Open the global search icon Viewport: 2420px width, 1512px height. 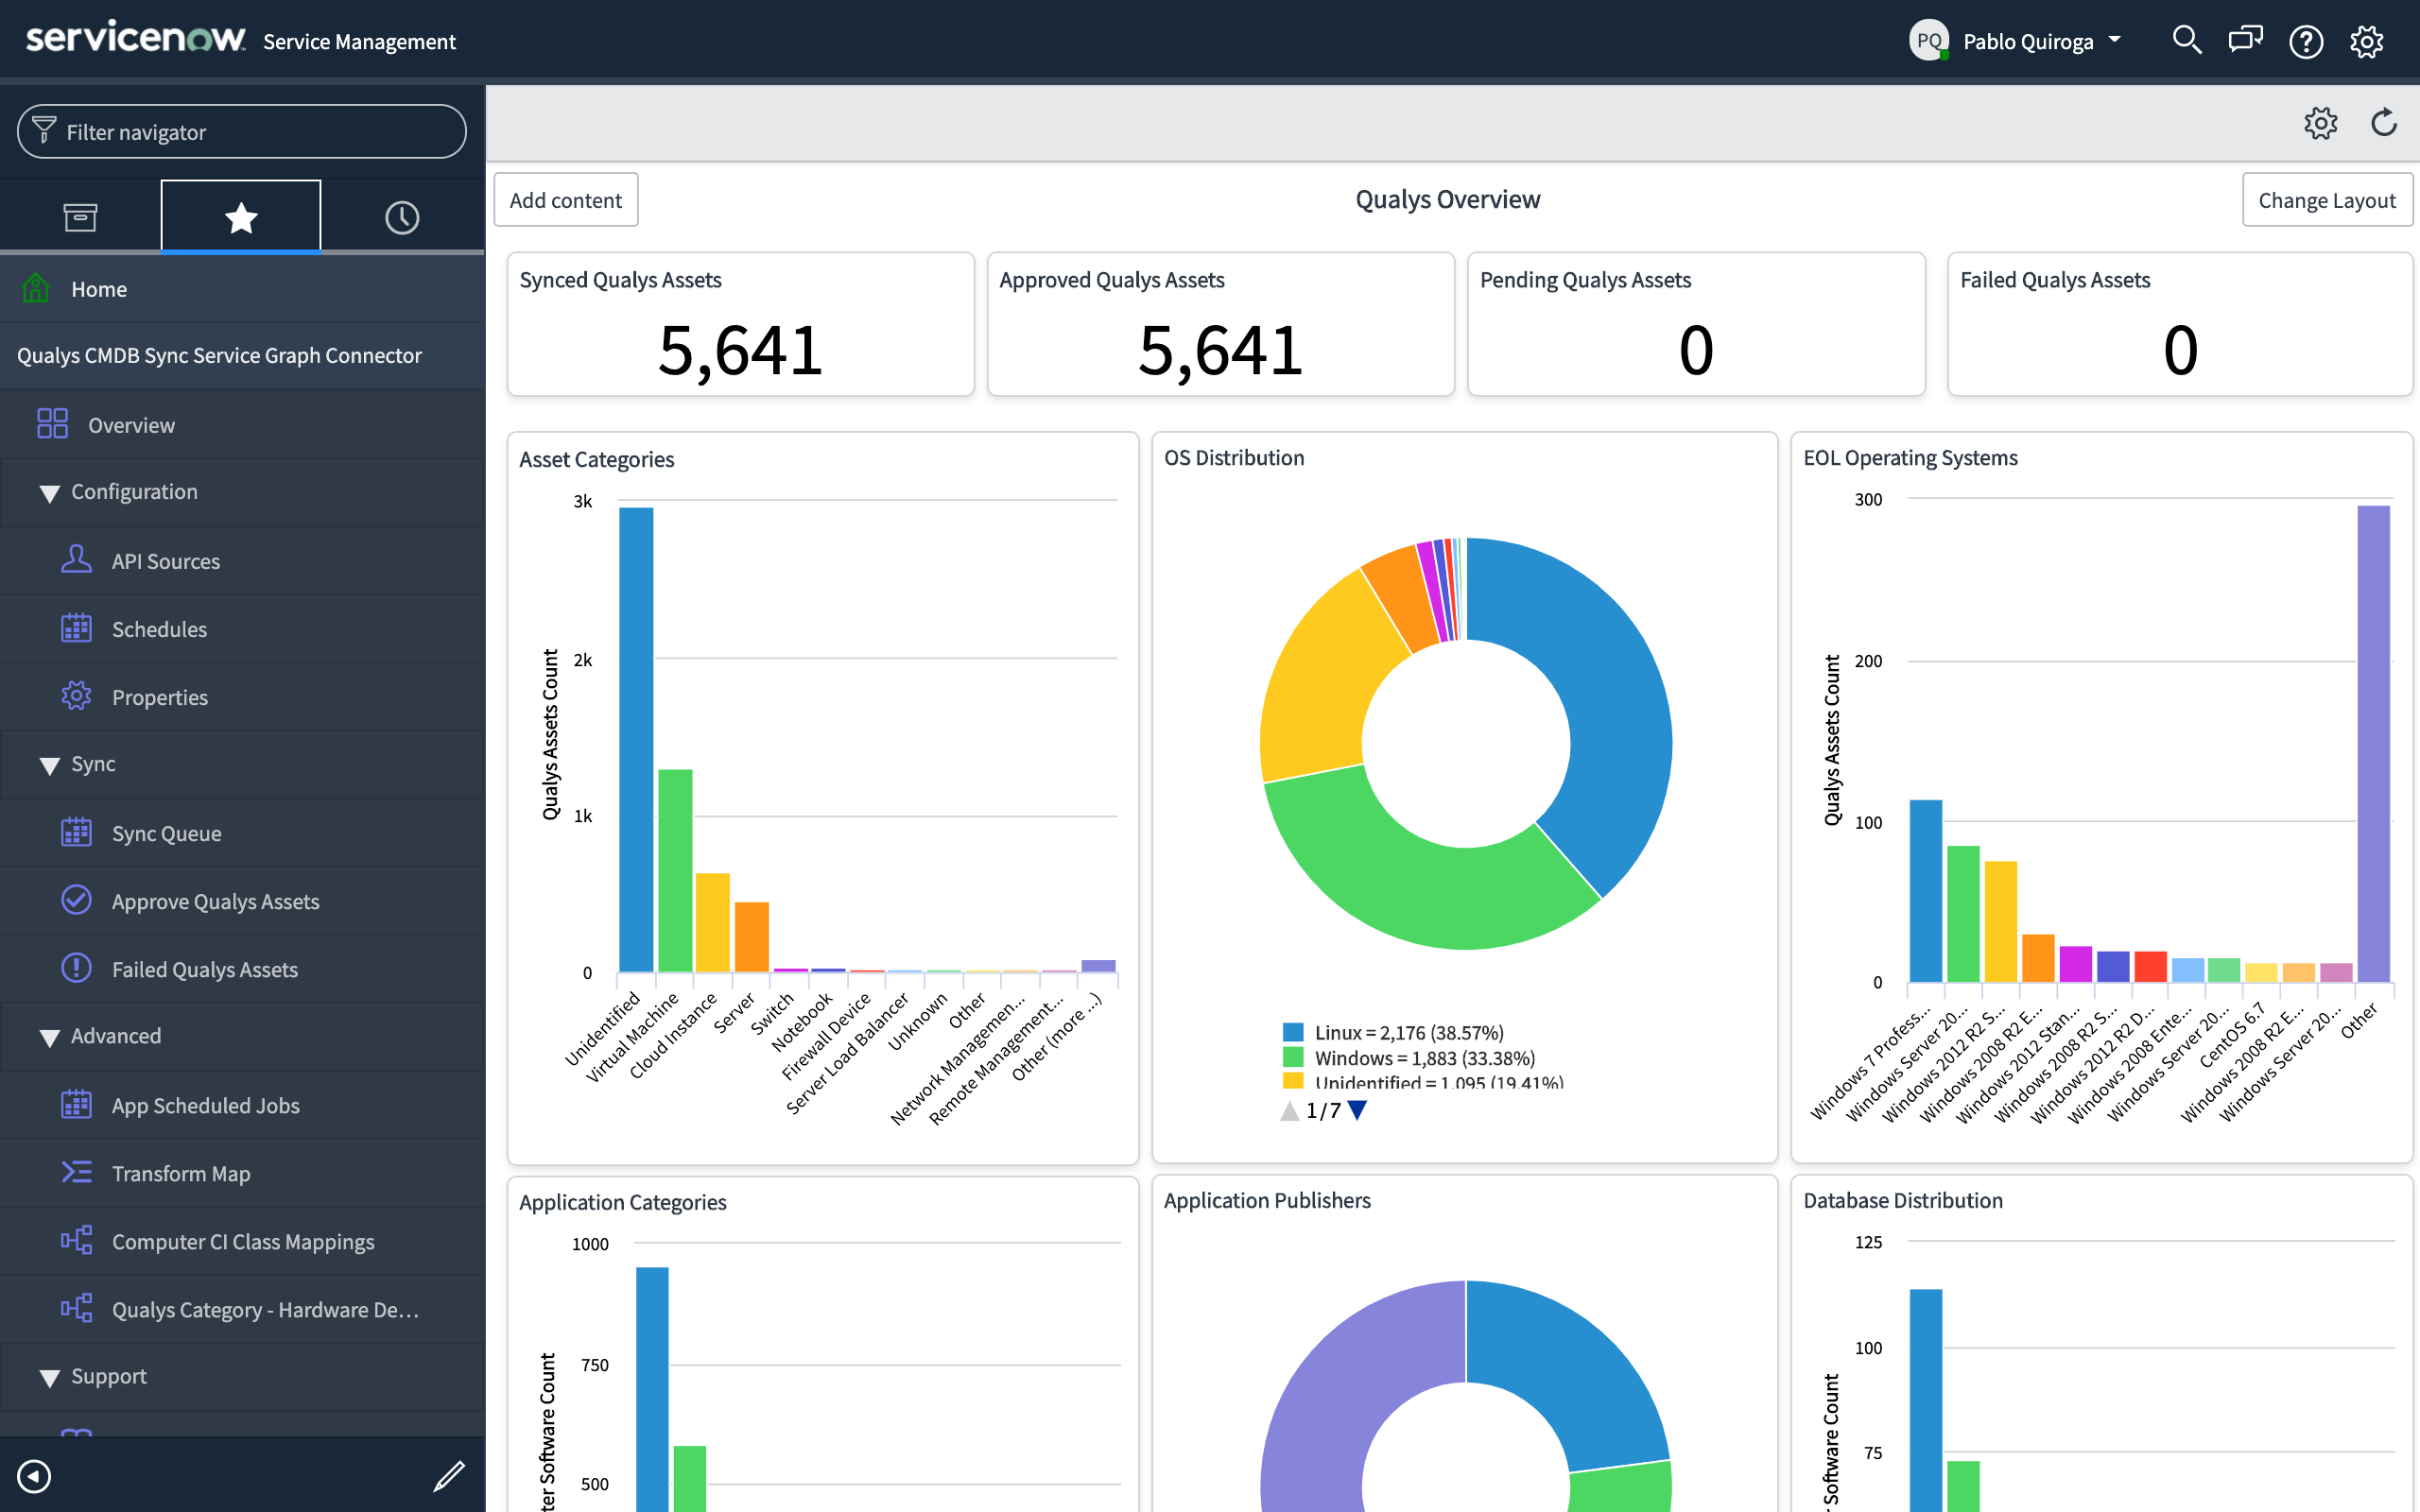2186,41
